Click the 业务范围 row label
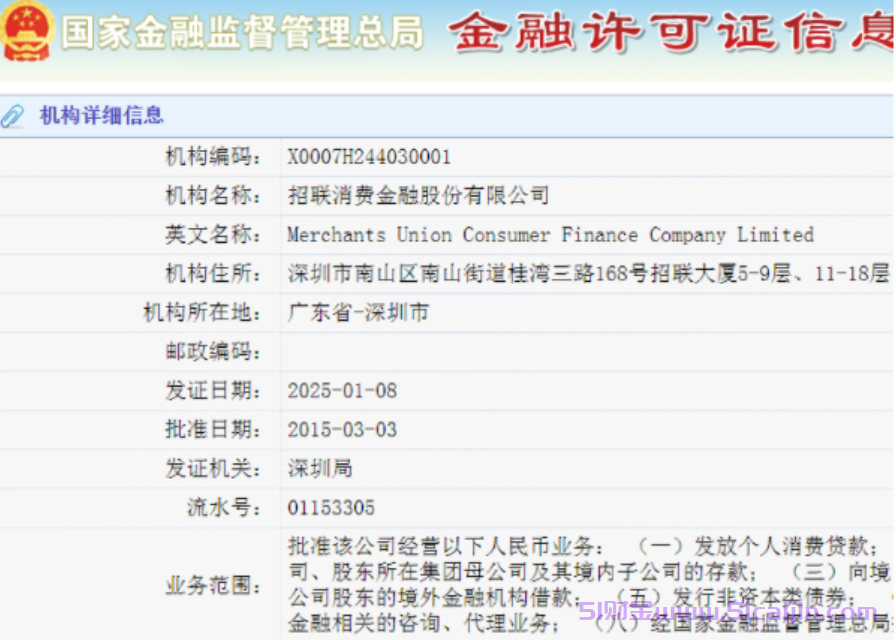Viewport: 896px width, 640px height. [213, 586]
